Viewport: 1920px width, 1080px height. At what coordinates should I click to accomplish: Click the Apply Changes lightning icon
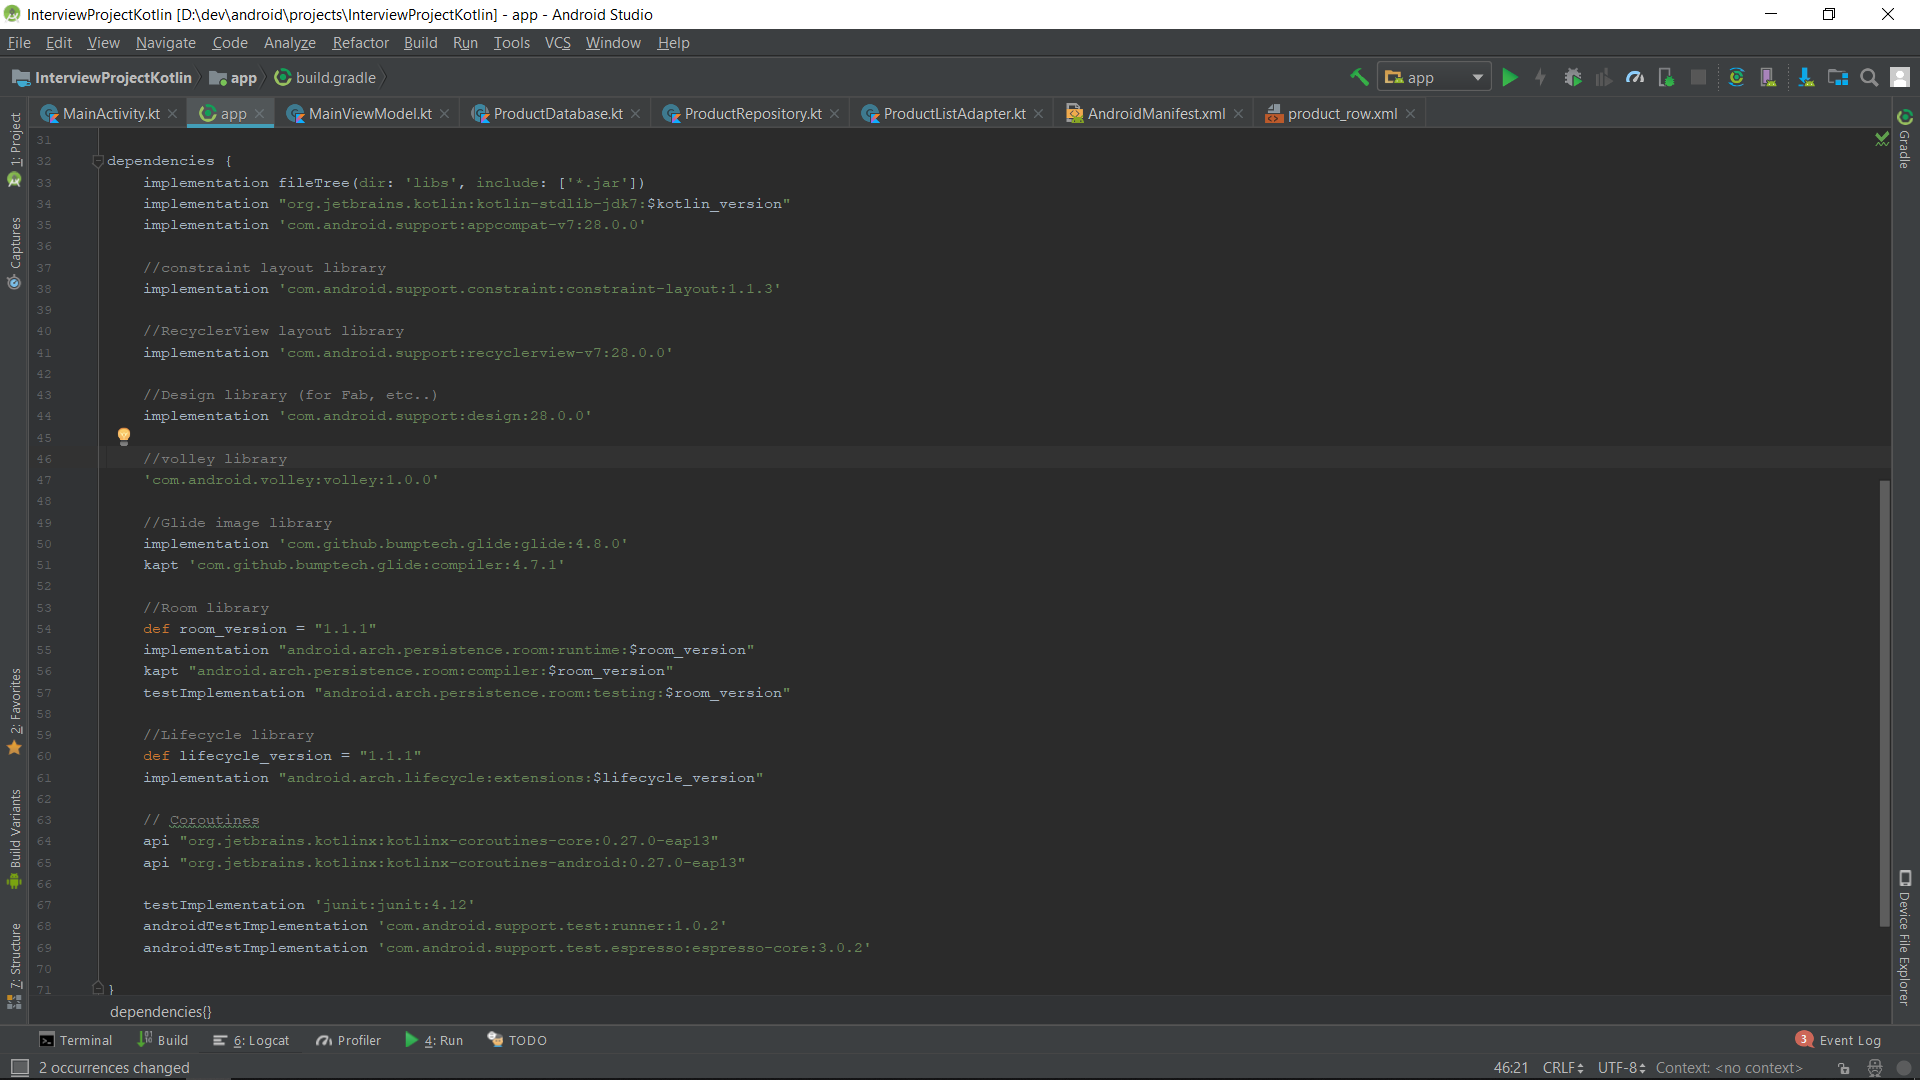click(x=1540, y=77)
